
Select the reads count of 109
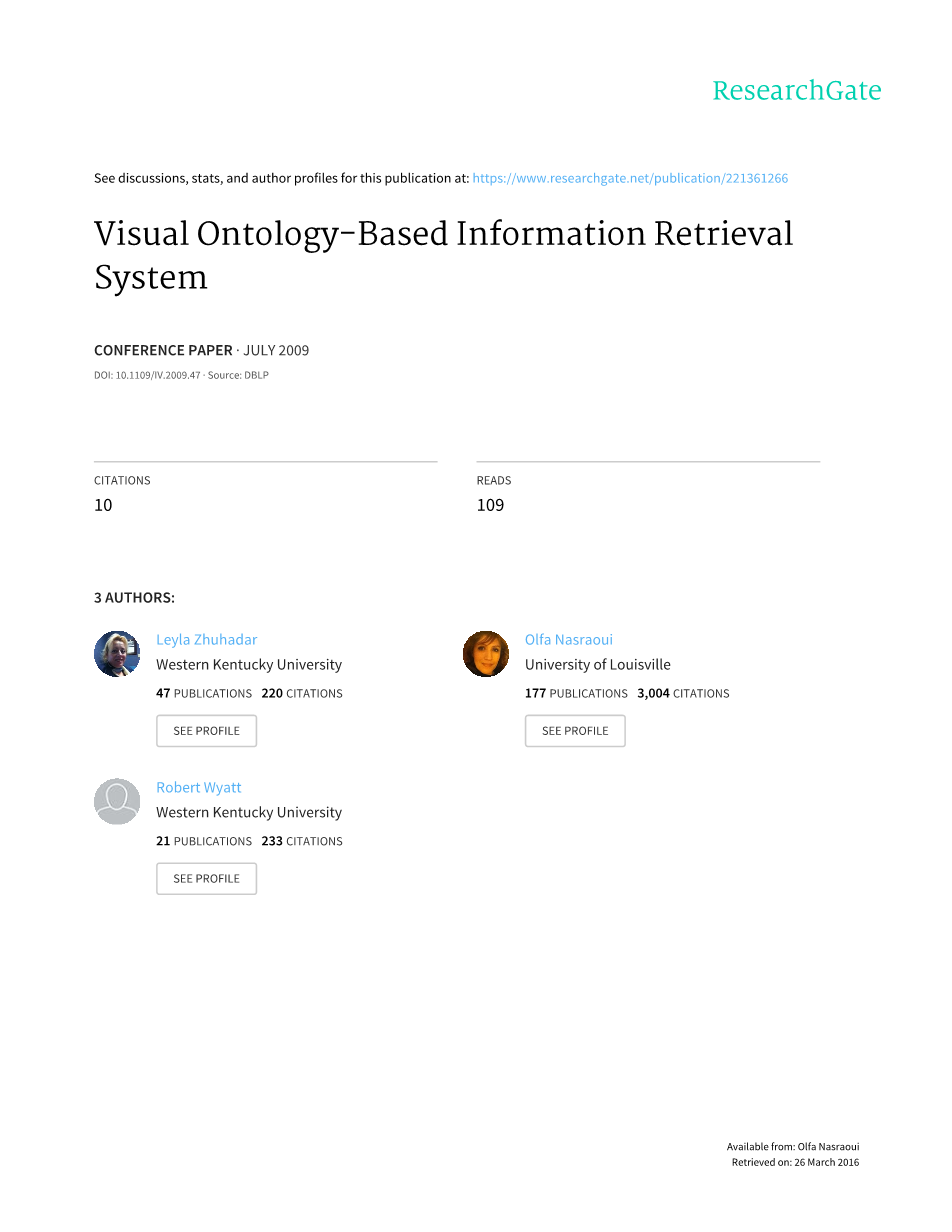490,505
